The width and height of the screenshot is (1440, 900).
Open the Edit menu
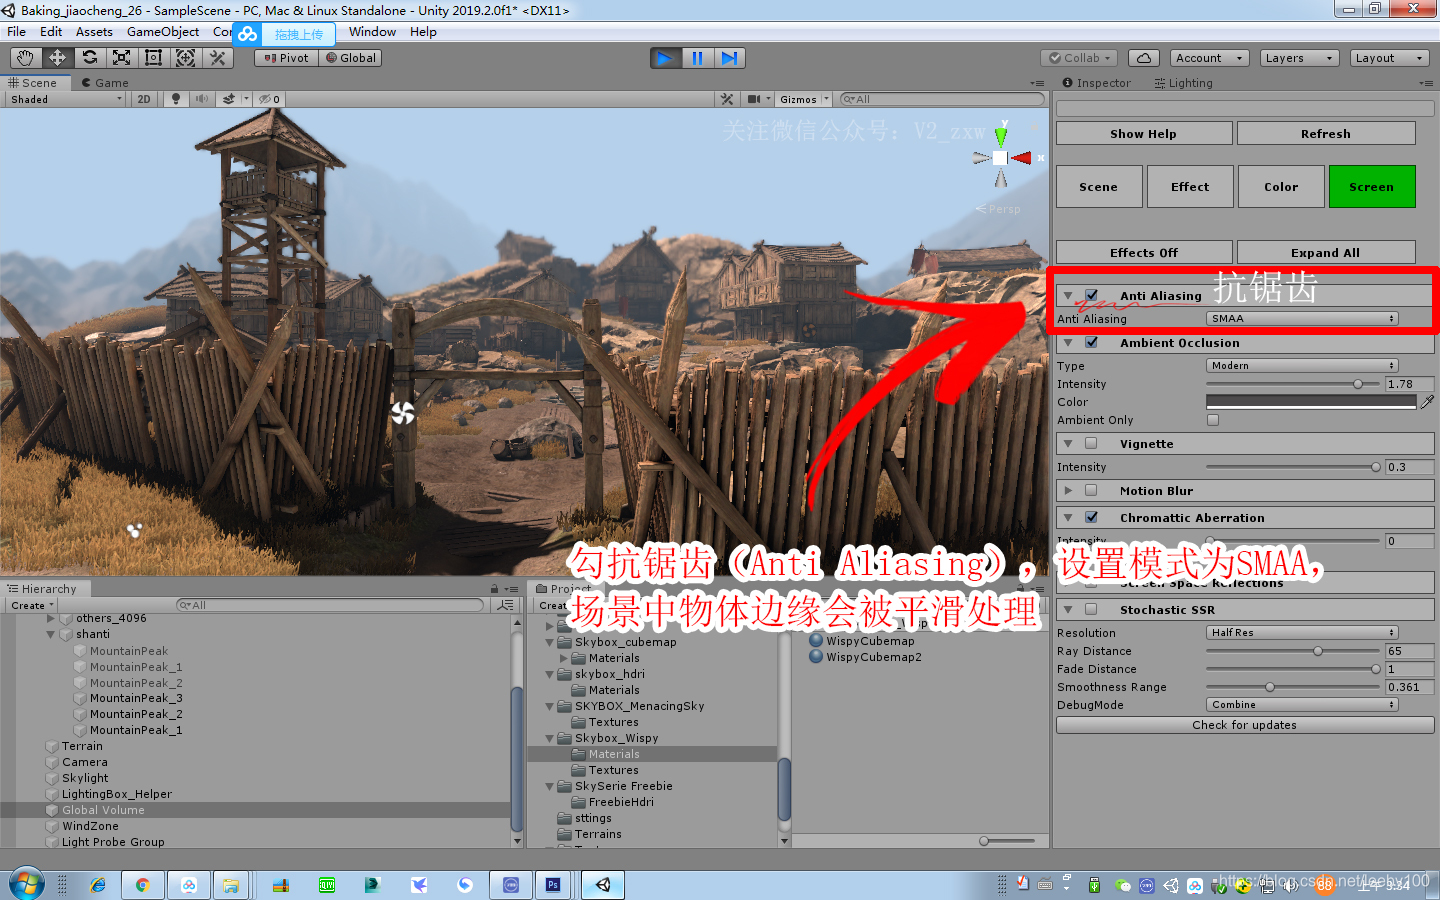coord(51,32)
